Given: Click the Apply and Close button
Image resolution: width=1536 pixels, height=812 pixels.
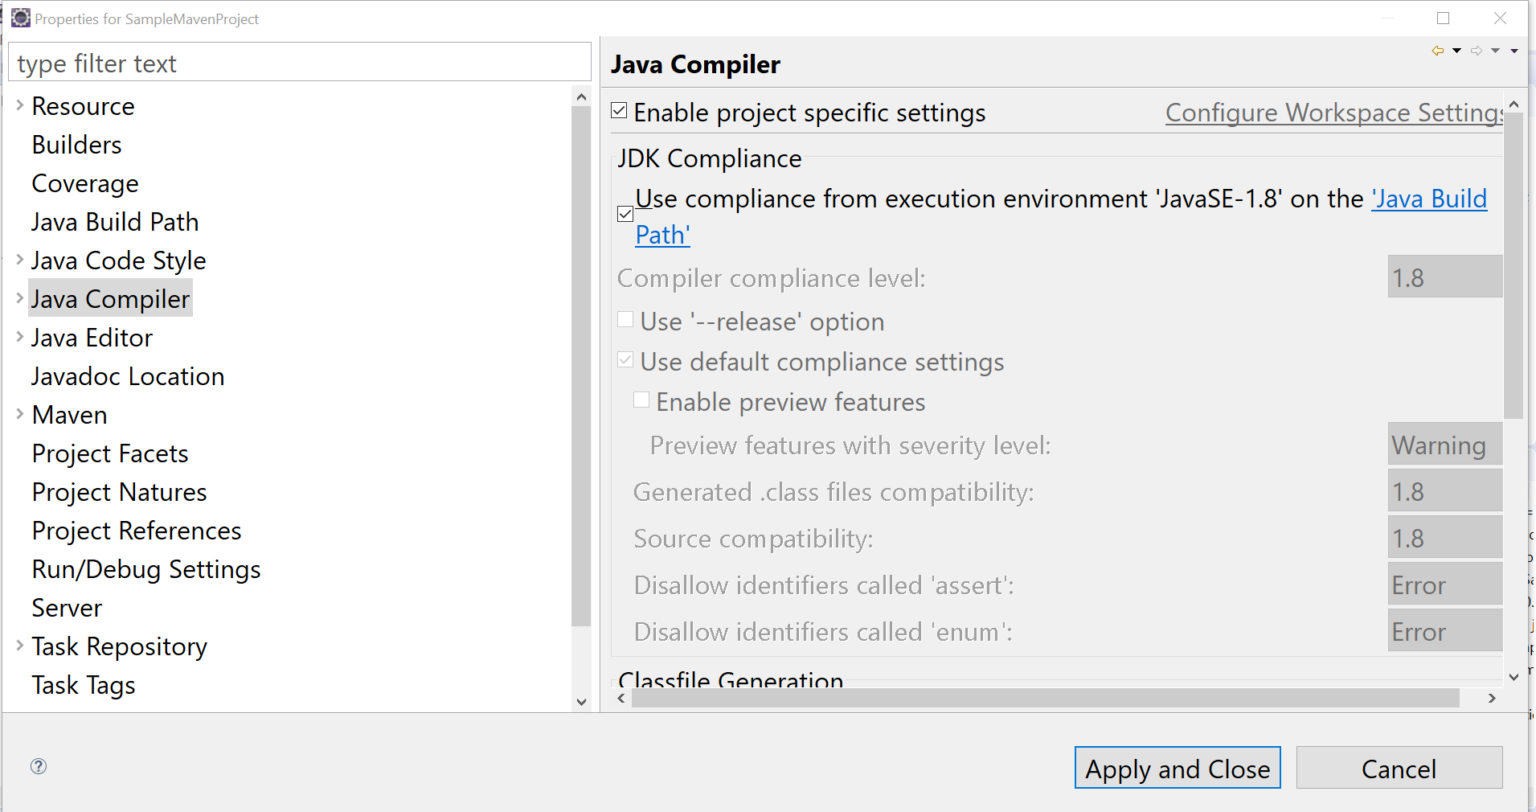Looking at the screenshot, I should coord(1177,768).
